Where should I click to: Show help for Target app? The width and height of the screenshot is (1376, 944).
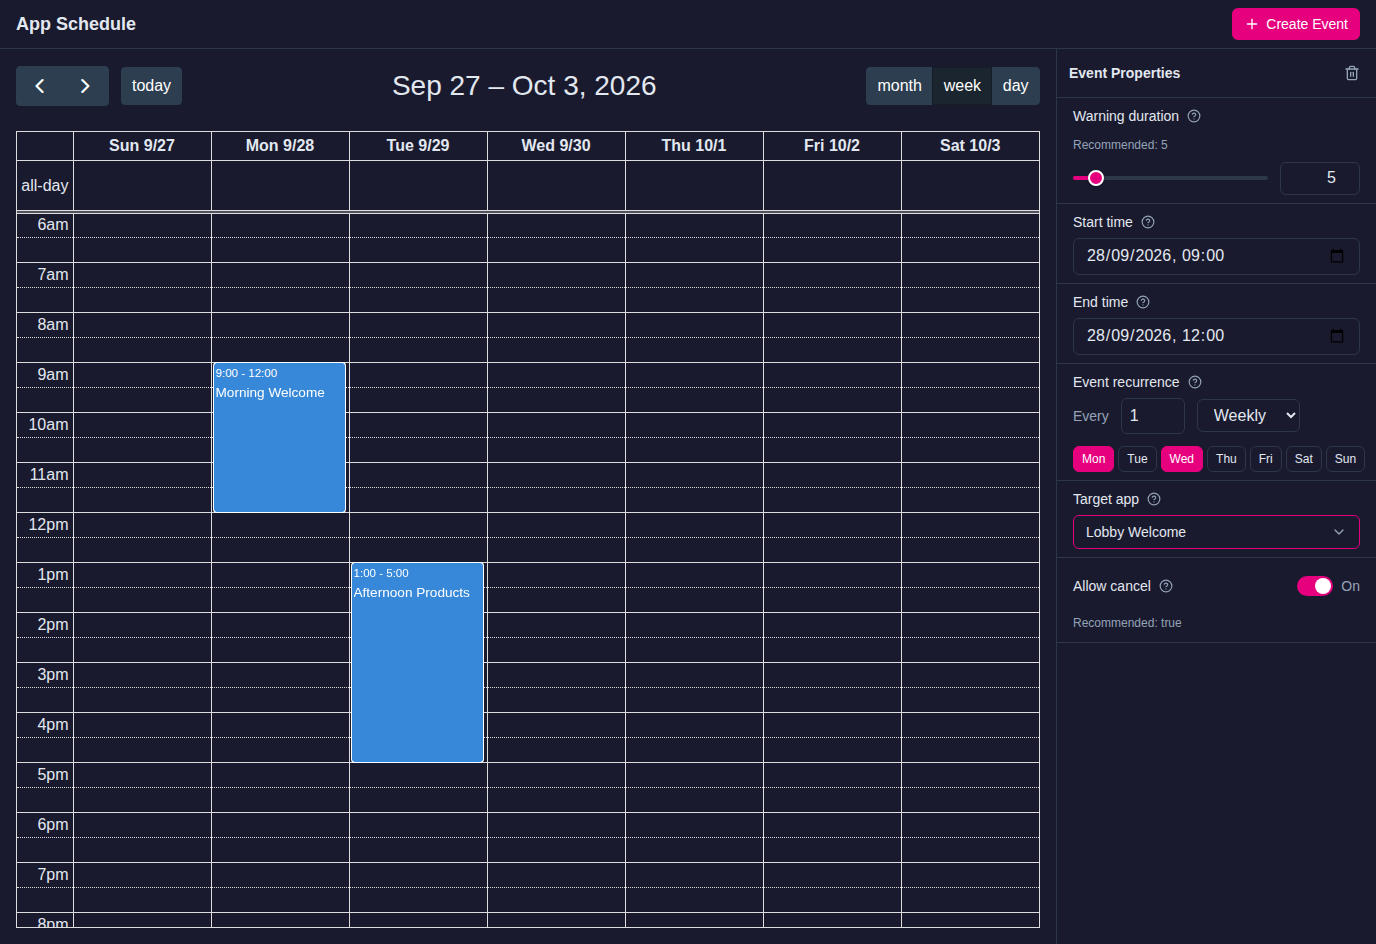tap(1154, 499)
